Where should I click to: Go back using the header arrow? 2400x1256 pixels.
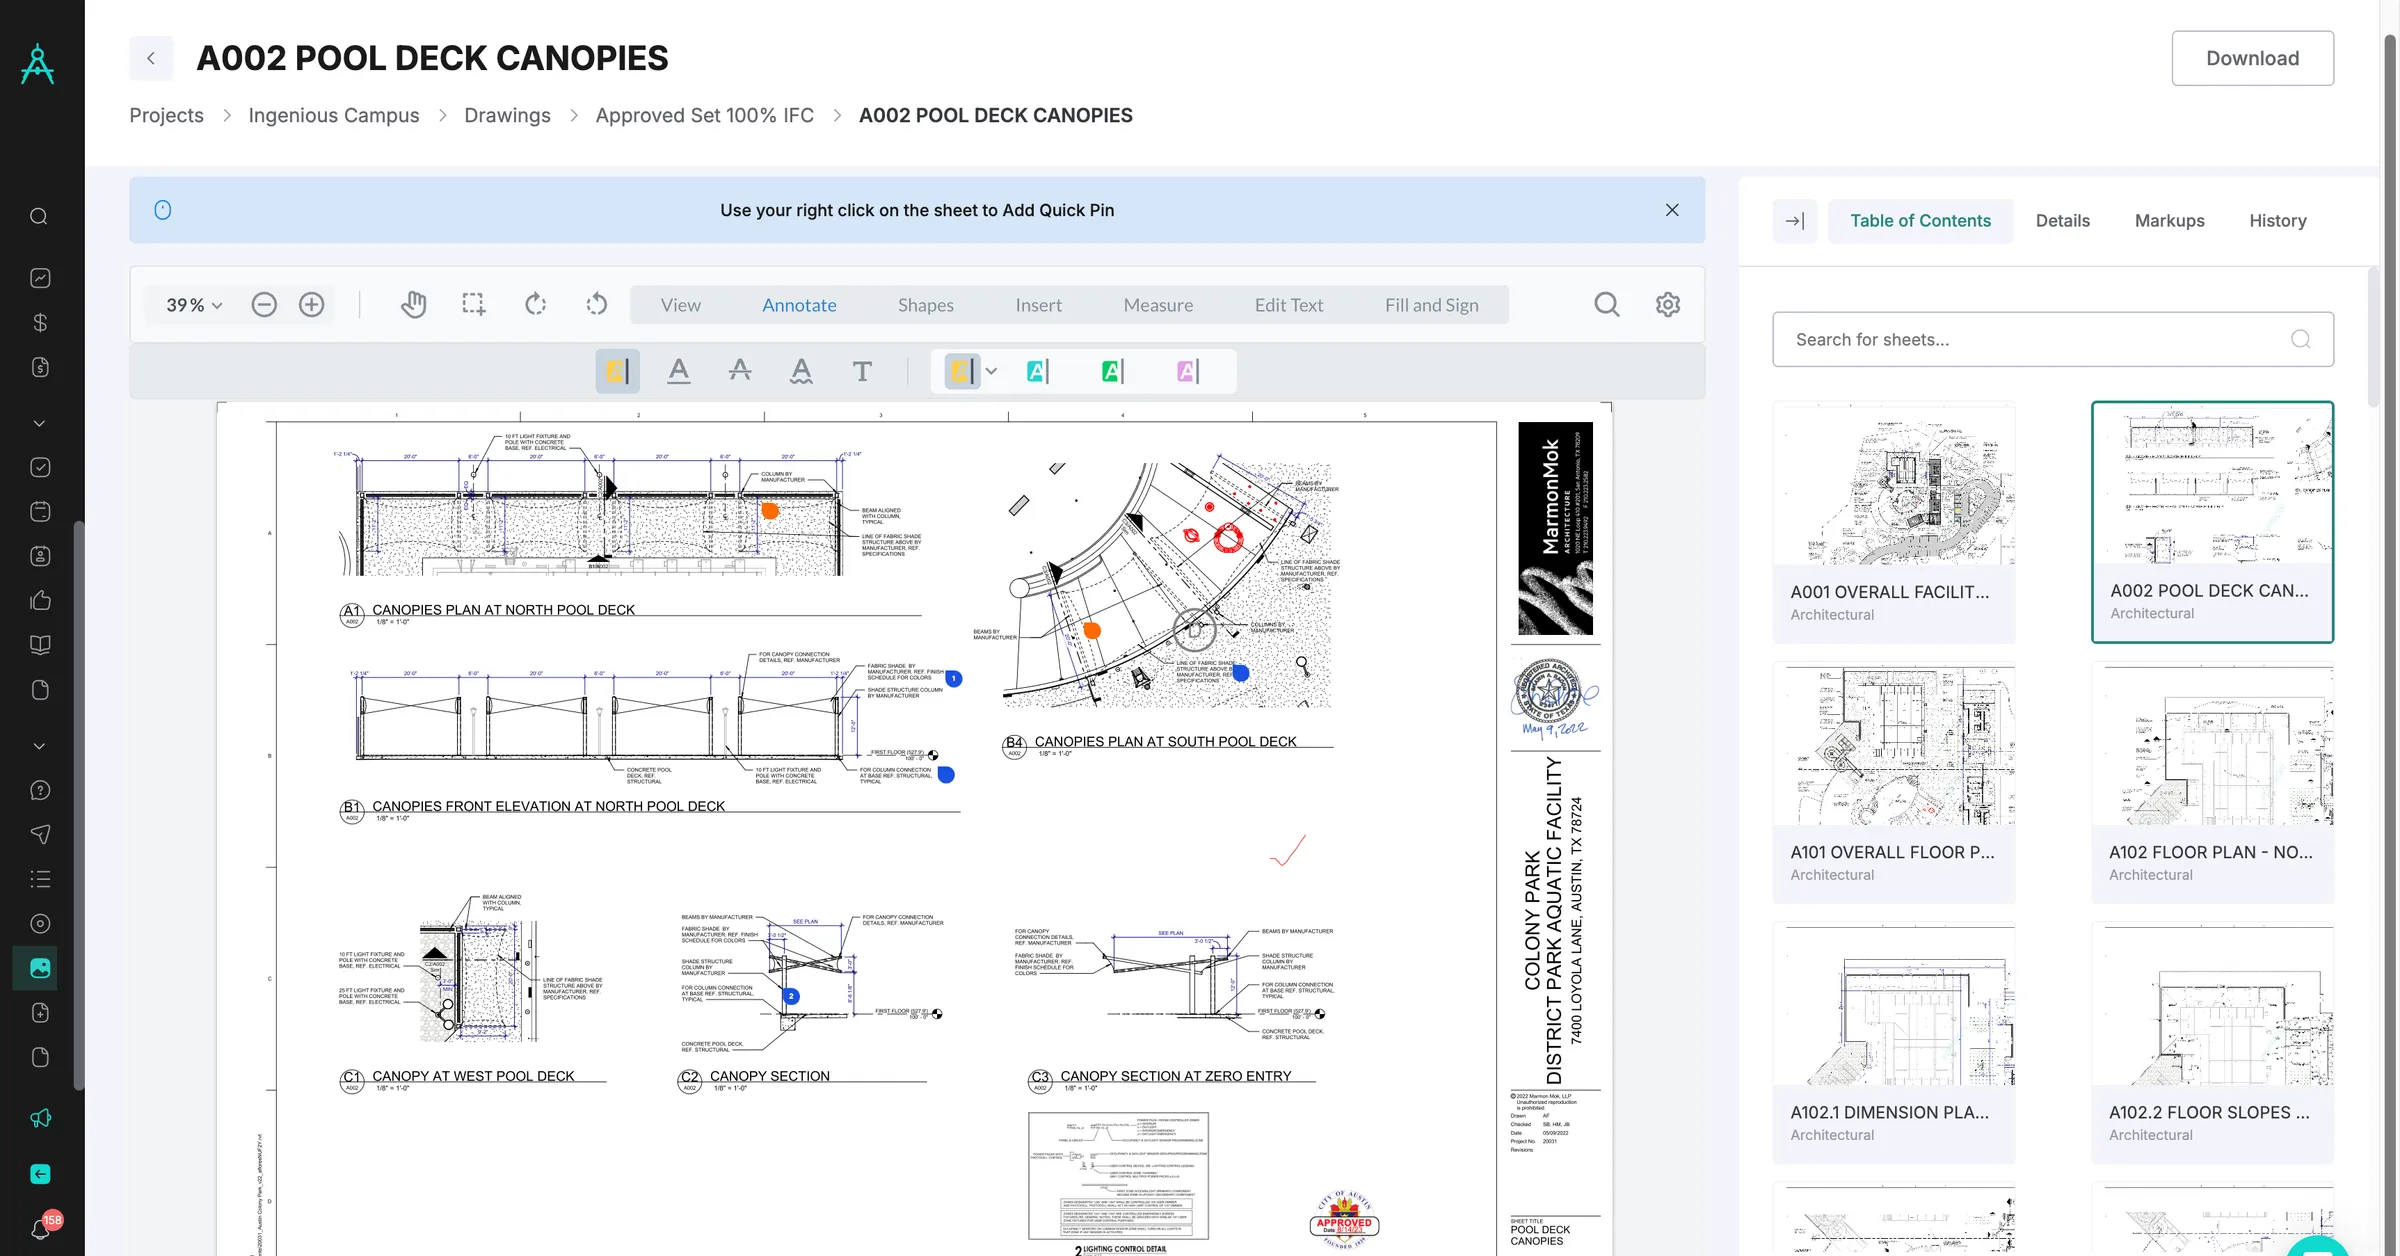tap(151, 58)
